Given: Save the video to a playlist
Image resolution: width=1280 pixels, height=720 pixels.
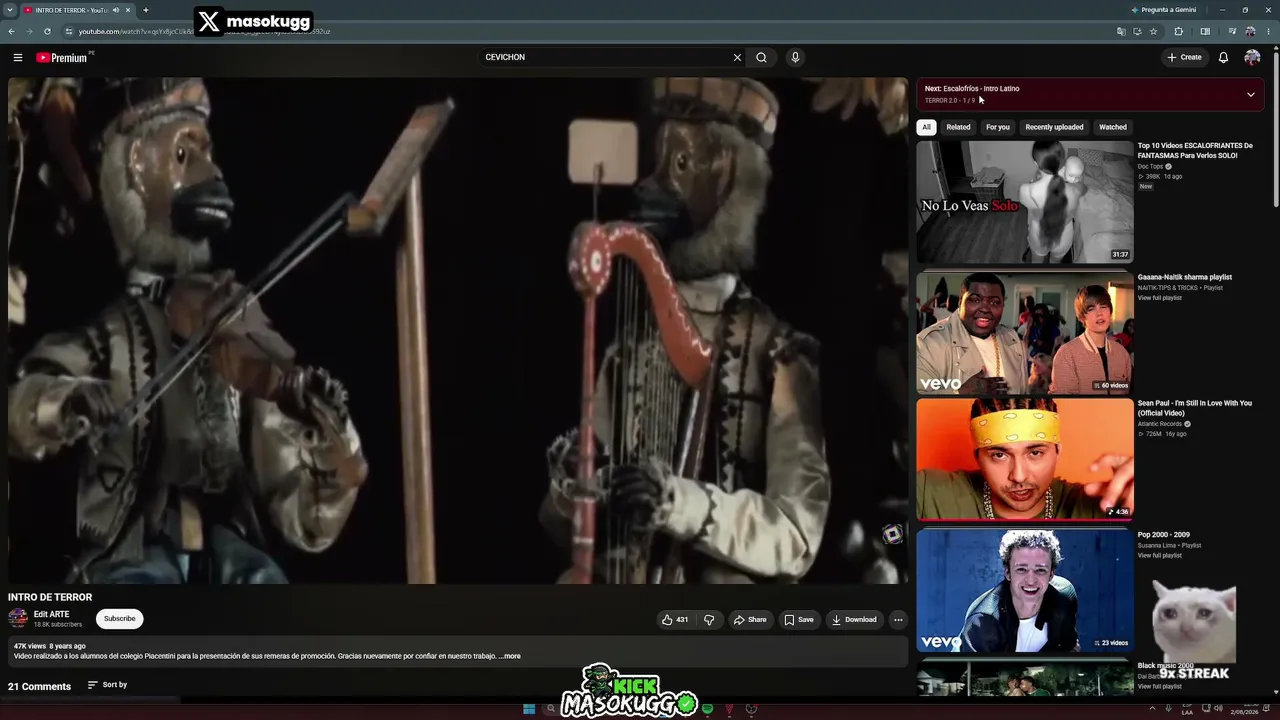Looking at the screenshot, I should pos(798,620).
